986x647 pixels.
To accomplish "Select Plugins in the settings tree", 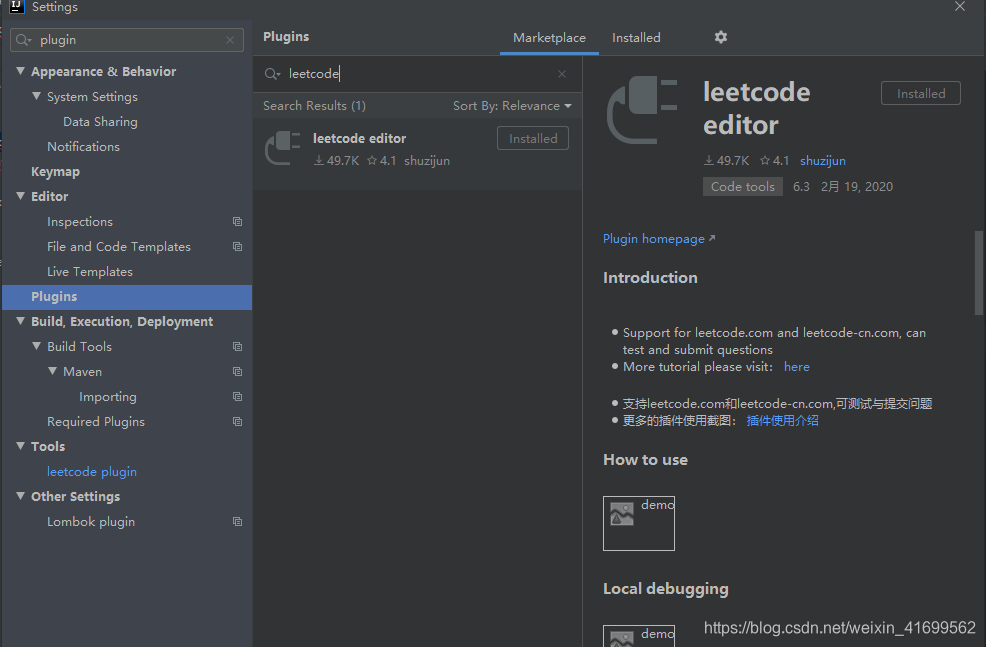I will (127, 297).
